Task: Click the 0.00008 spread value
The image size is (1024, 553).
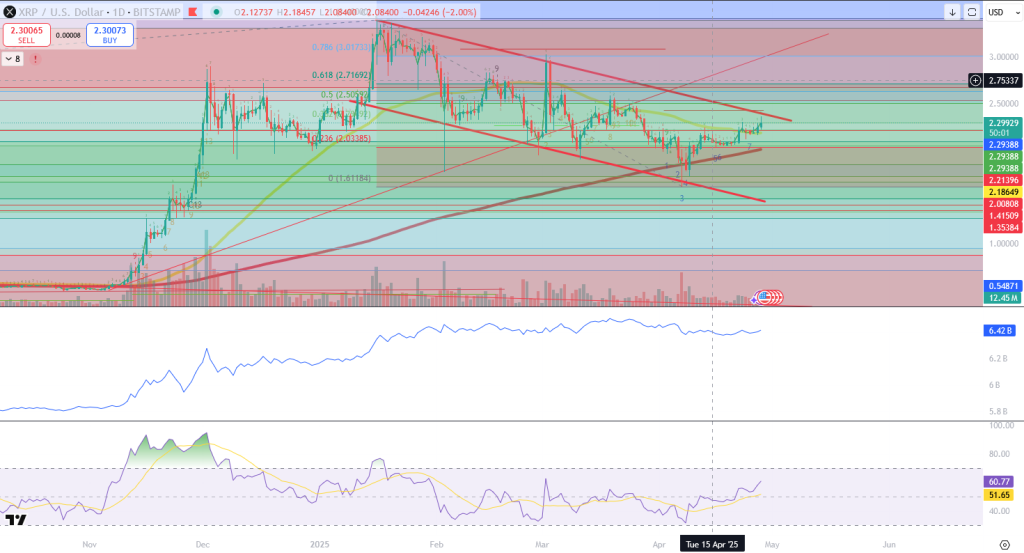Action: click(68, 35)
